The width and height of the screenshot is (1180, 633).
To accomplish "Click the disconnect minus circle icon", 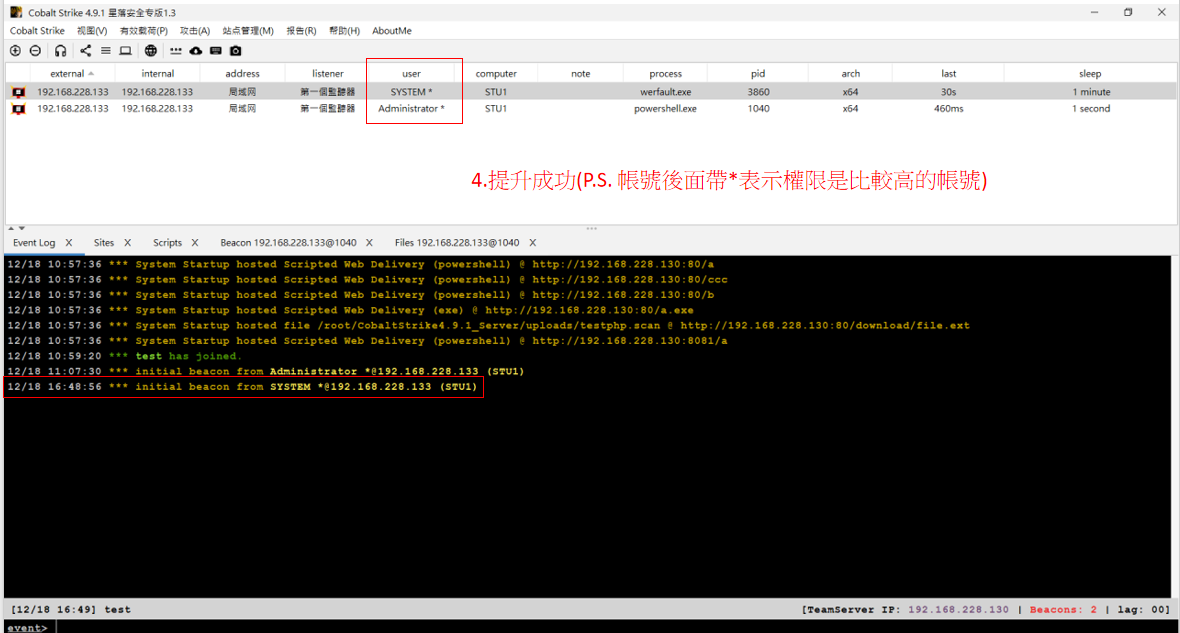I will 35,50.
